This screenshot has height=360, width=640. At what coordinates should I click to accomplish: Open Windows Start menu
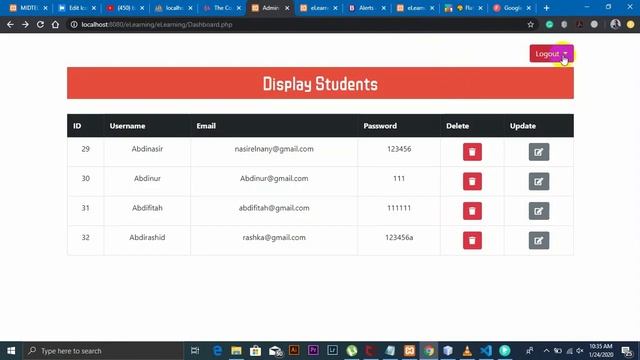(11, 351)
